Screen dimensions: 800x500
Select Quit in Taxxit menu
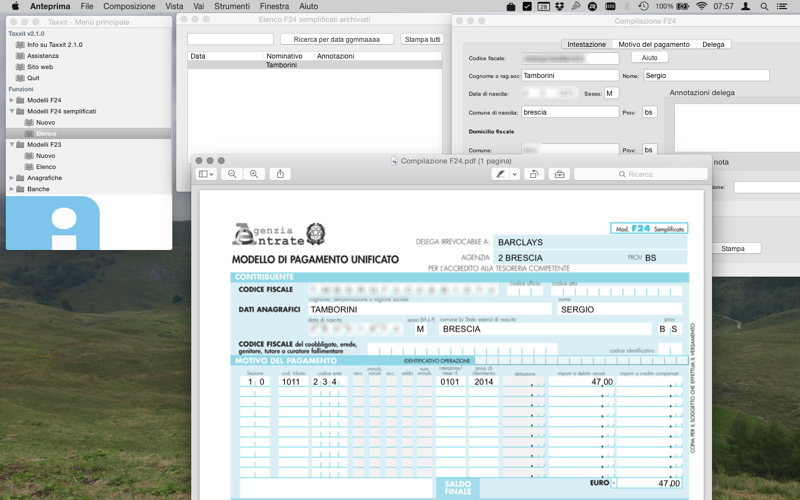point(33,78)
